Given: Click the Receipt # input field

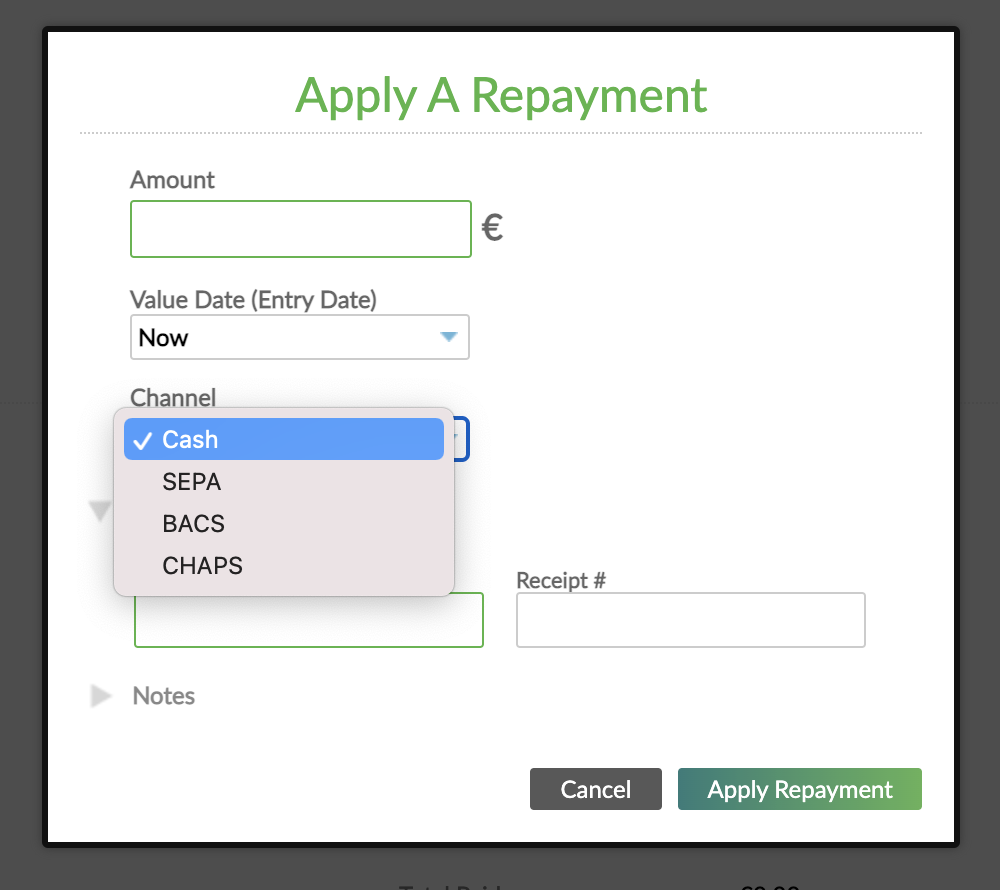Looking at the screenshot, I should (690, 620).
